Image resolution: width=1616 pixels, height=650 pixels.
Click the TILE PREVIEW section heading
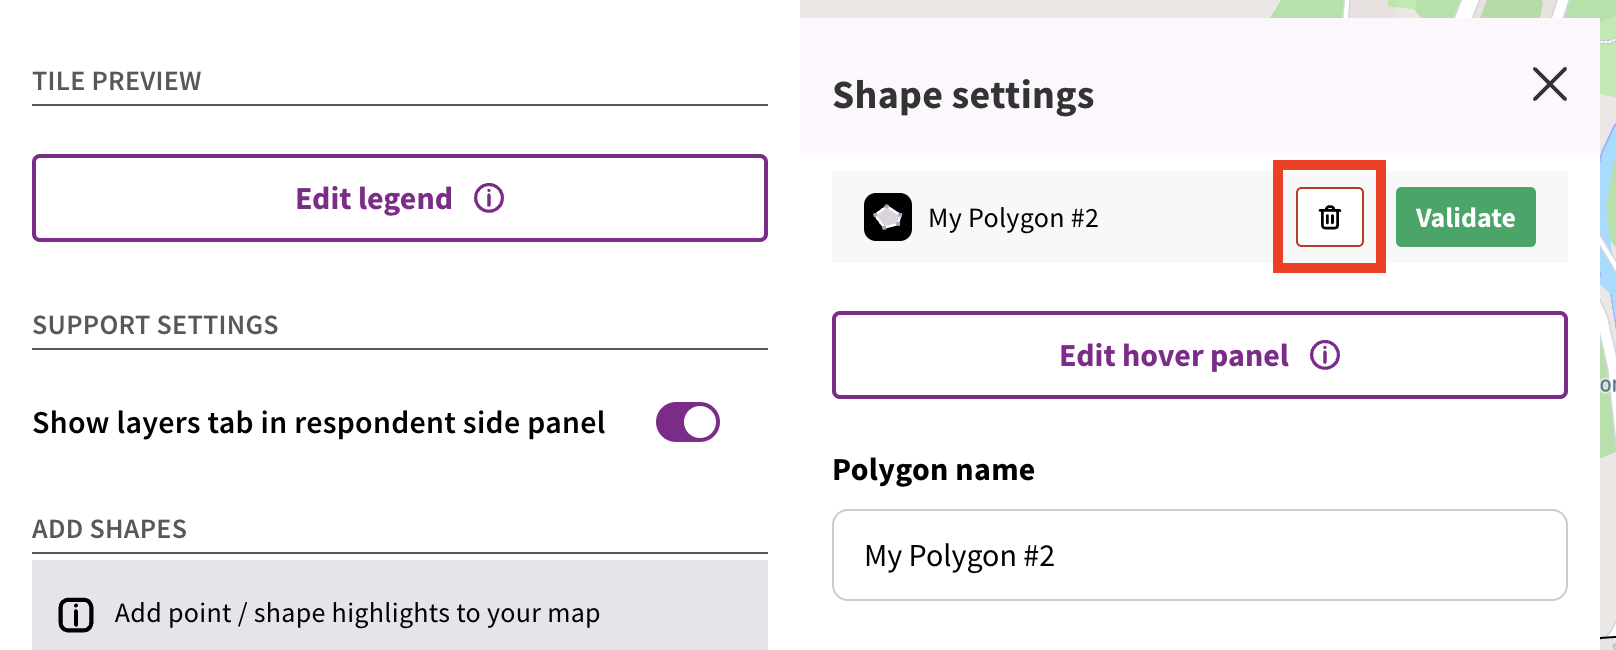[x=117, y=81]
